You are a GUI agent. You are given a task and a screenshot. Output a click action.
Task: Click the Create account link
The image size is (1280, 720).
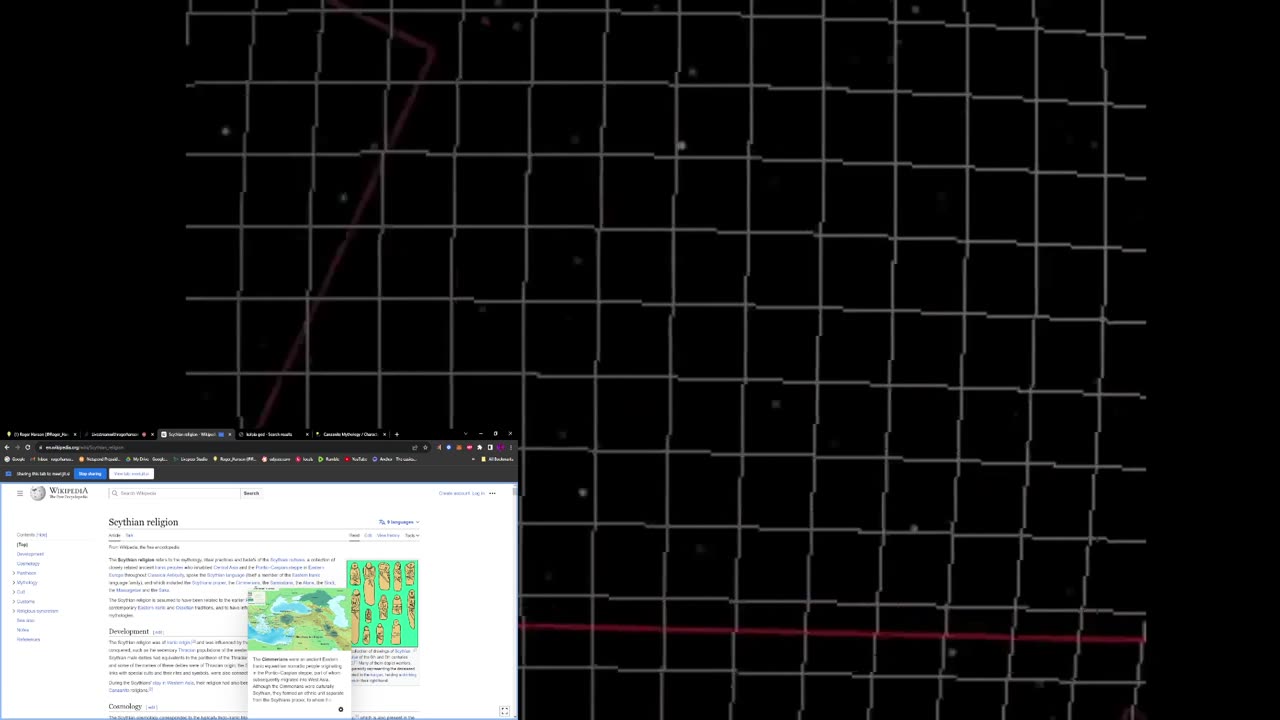pos(454,493)
